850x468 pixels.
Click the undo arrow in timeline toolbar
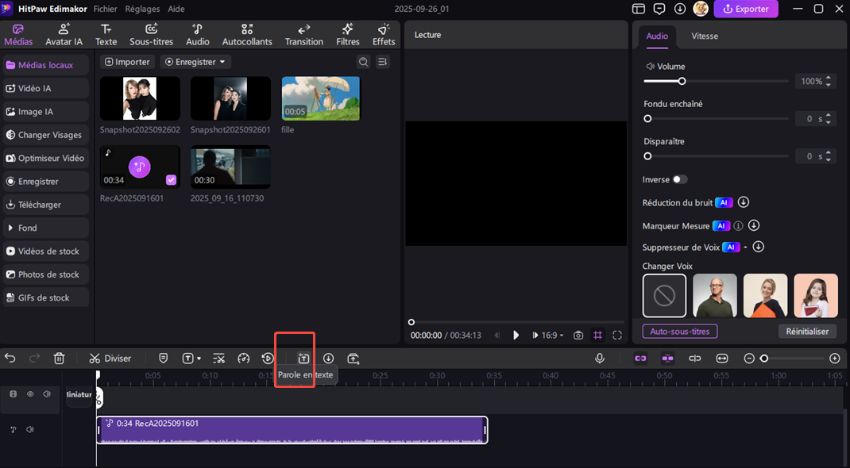pos(10,358)
